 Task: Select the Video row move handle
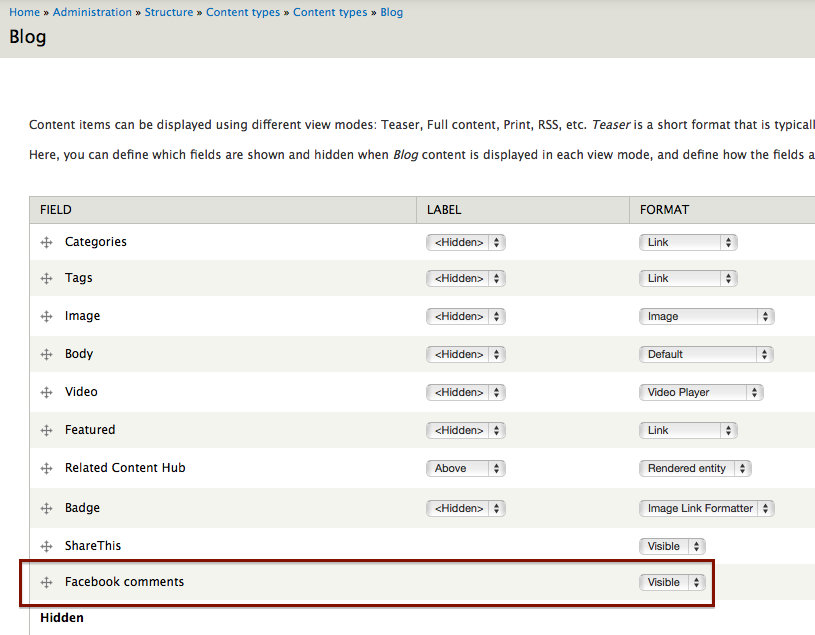46,393
